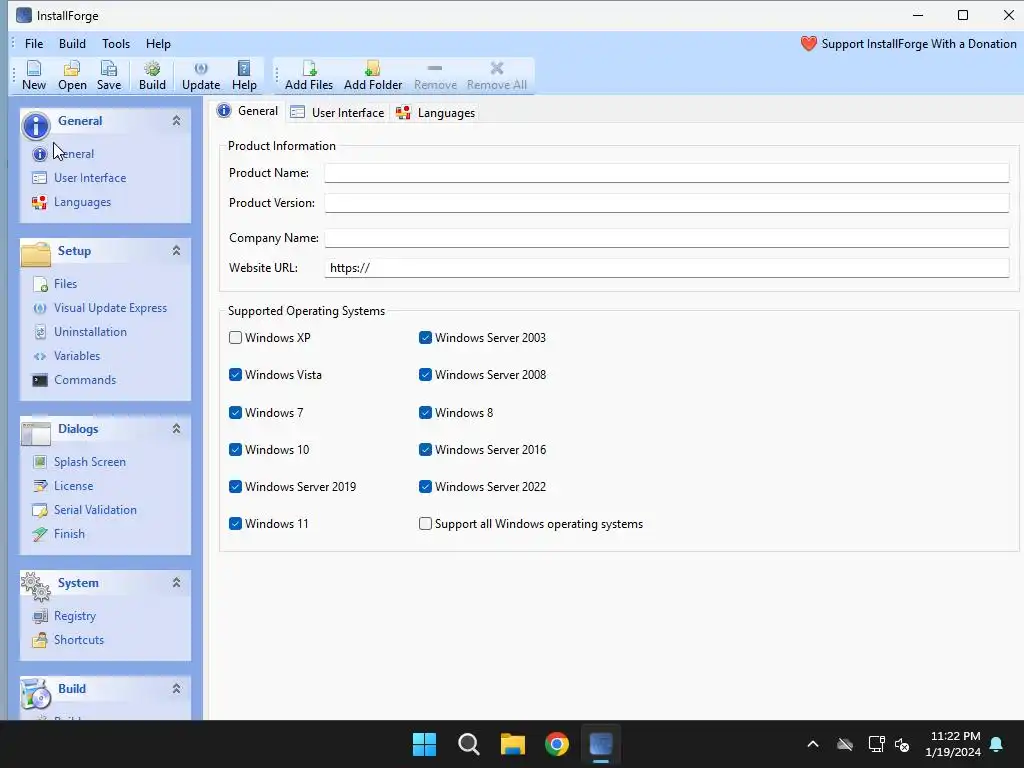Go to the Files setup page
Viewport: 1024px width, 768px height.
55,283
